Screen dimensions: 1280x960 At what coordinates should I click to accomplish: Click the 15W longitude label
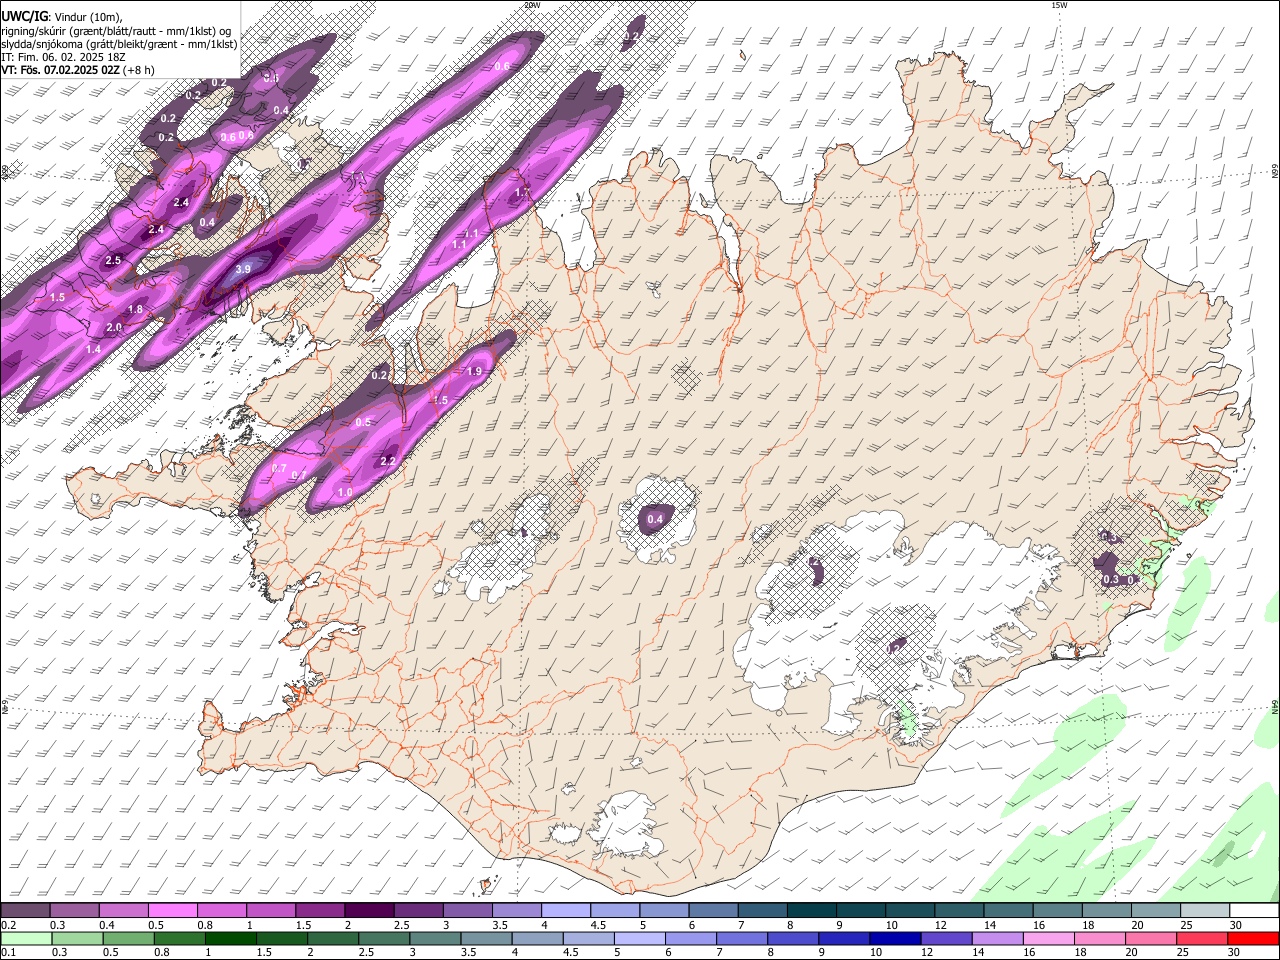[1059, 5]
